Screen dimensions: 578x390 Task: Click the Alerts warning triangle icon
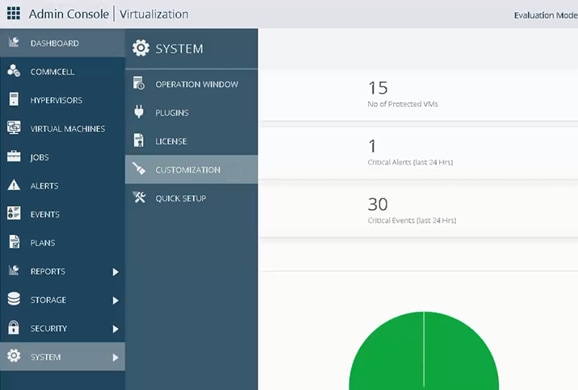coord(14,185)
